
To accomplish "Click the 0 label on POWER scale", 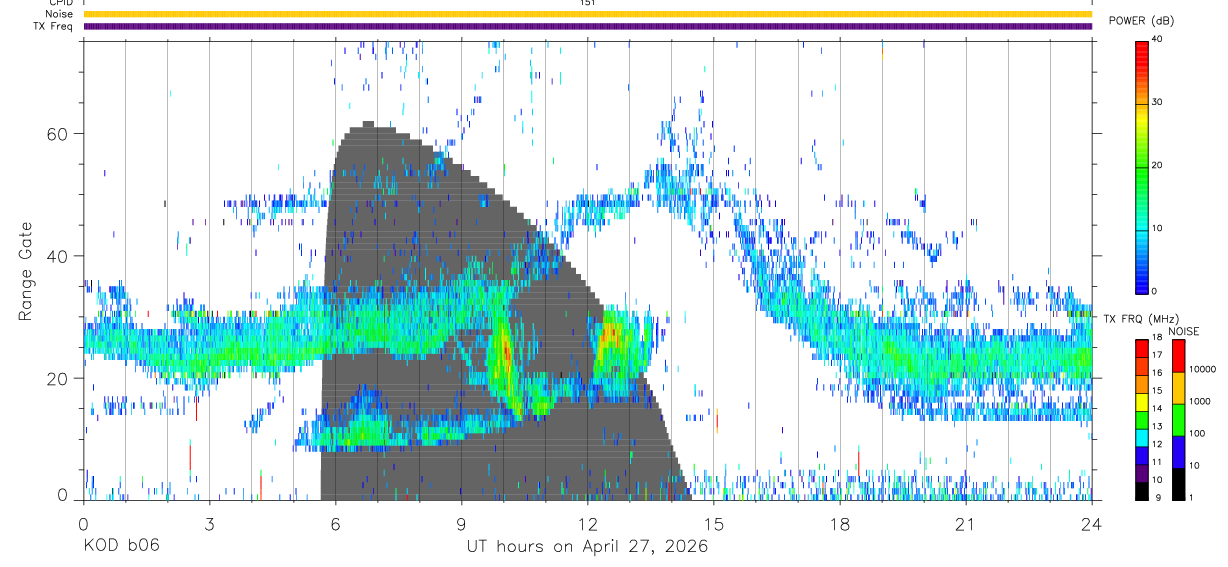I will pyautogui.click(x=1154, y=291).
